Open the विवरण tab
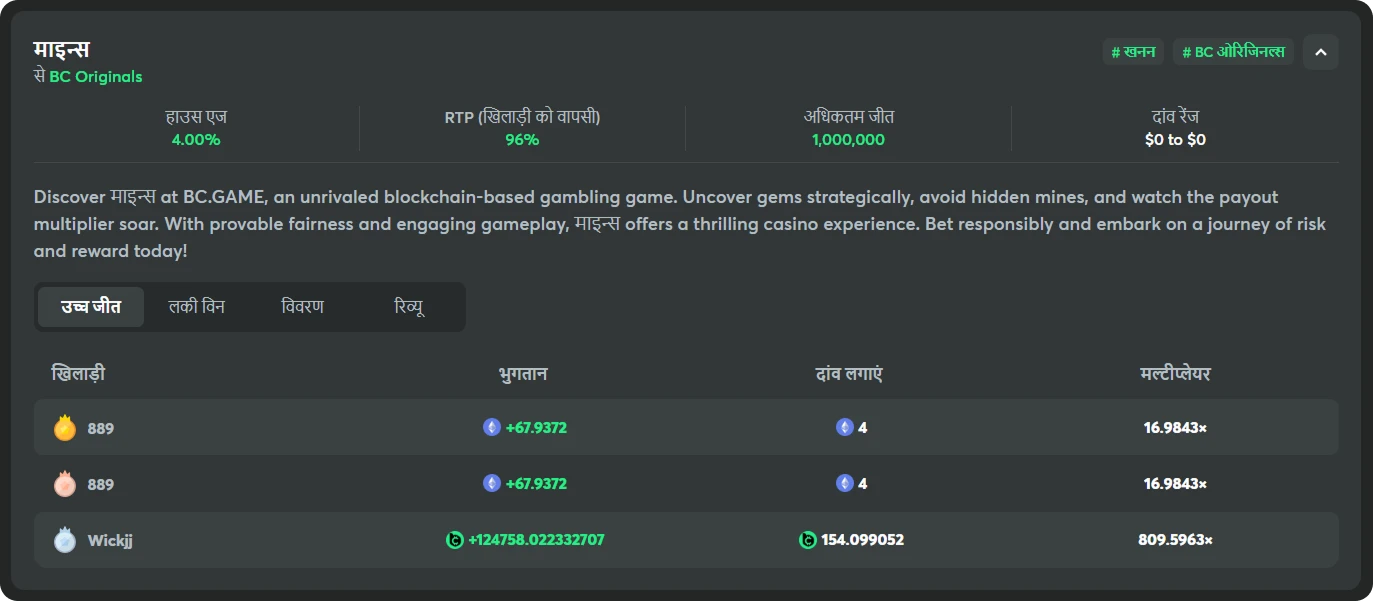 pyautogui.click(x=303, y=307)
